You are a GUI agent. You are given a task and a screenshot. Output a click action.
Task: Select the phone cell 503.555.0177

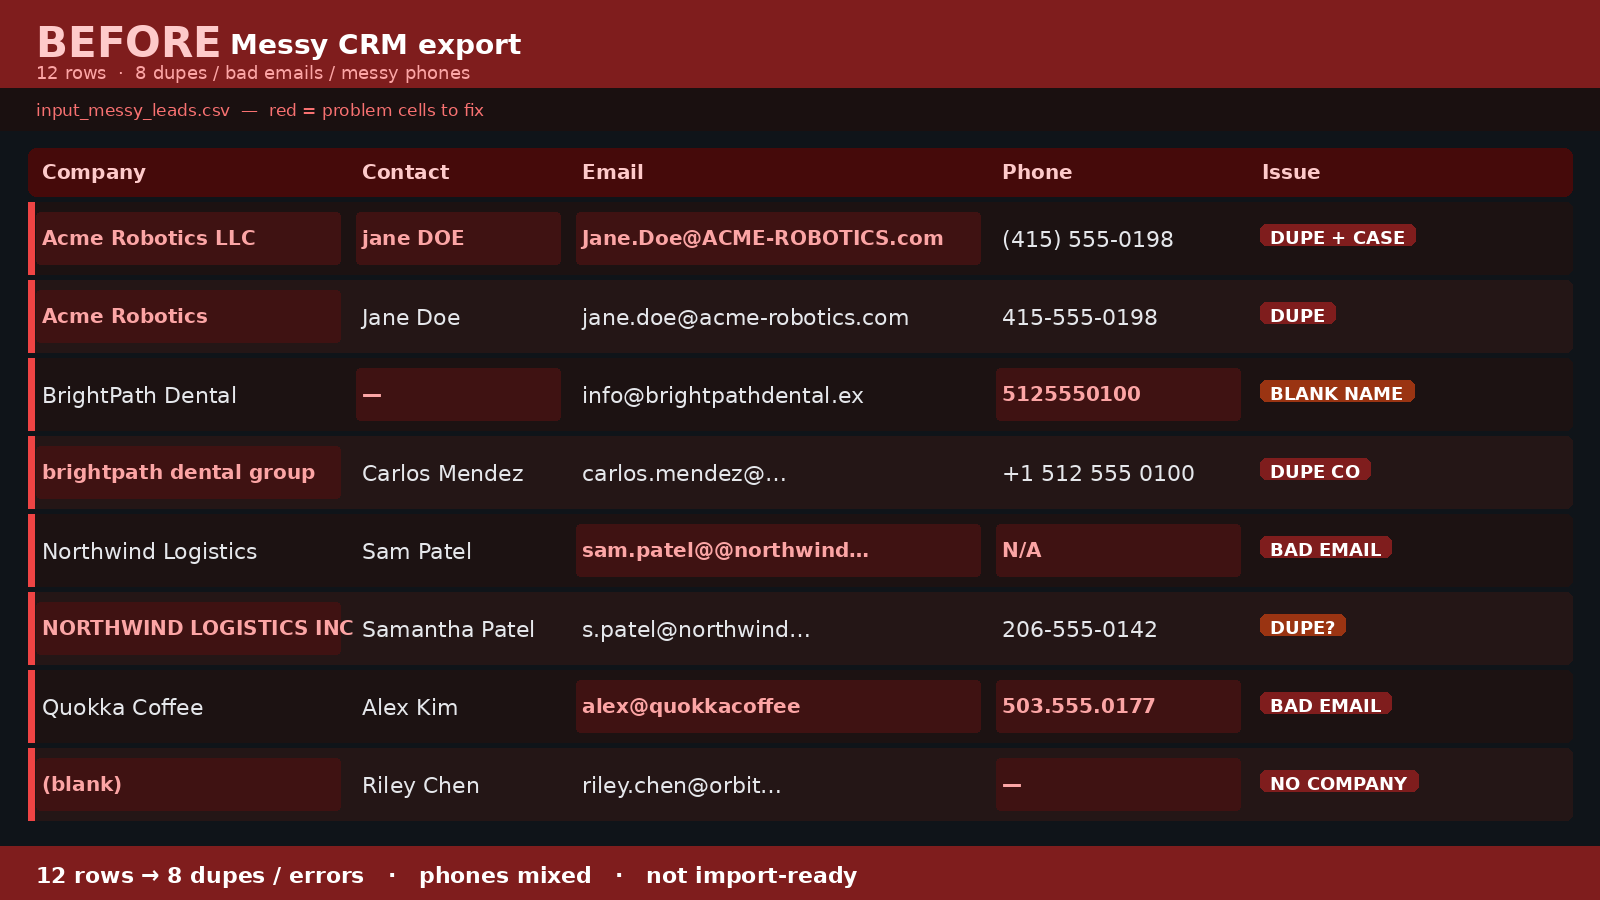[x=1118, y=706]
